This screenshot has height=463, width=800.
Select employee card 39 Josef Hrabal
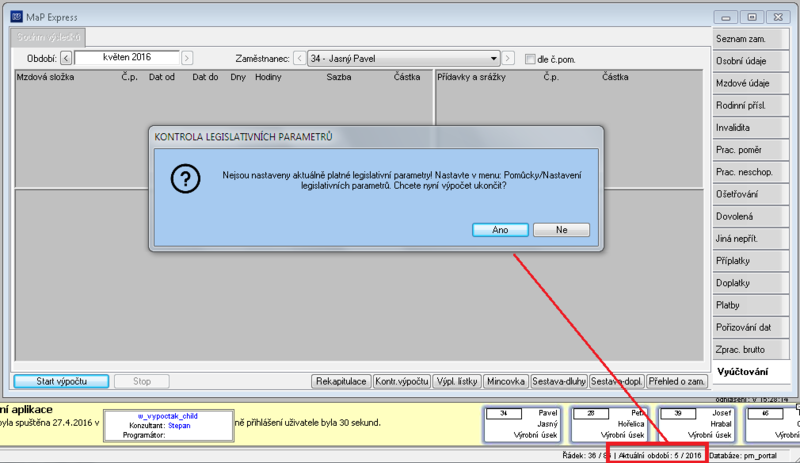click(x=696, y=424)
